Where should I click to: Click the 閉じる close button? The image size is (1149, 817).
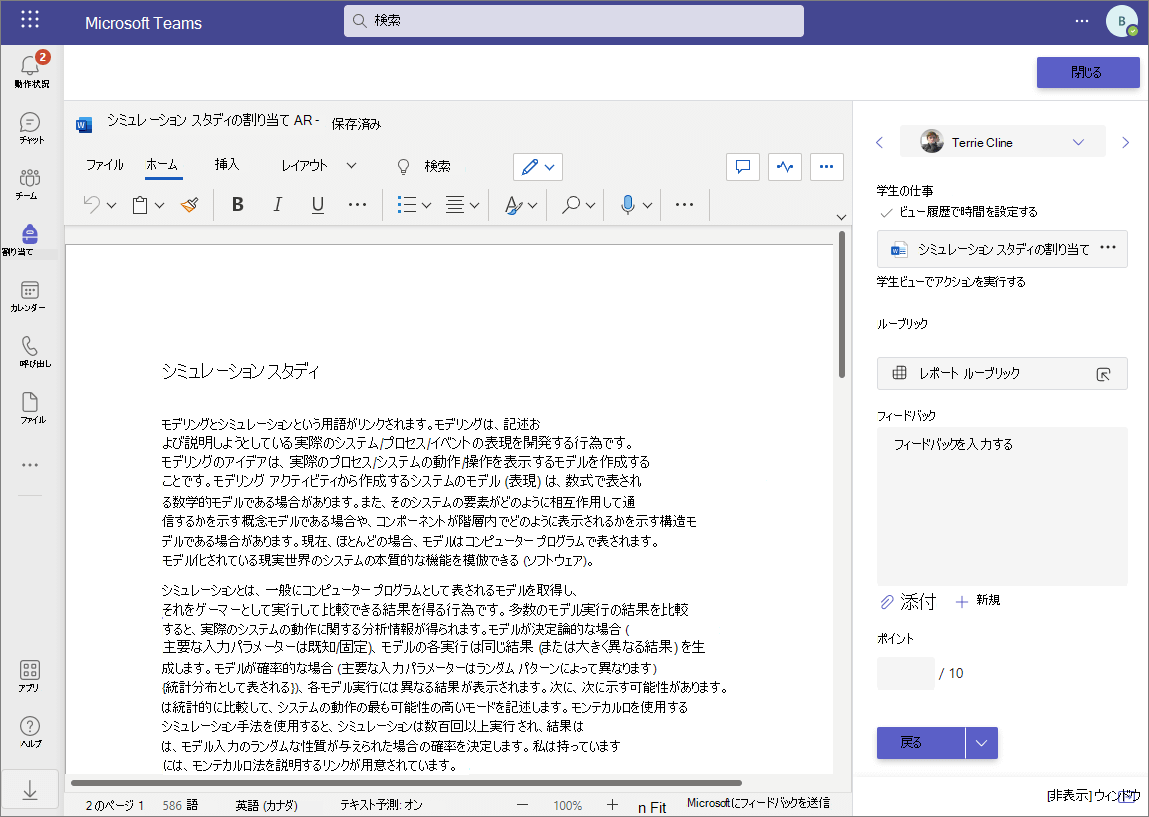[x=1087, y=72]
